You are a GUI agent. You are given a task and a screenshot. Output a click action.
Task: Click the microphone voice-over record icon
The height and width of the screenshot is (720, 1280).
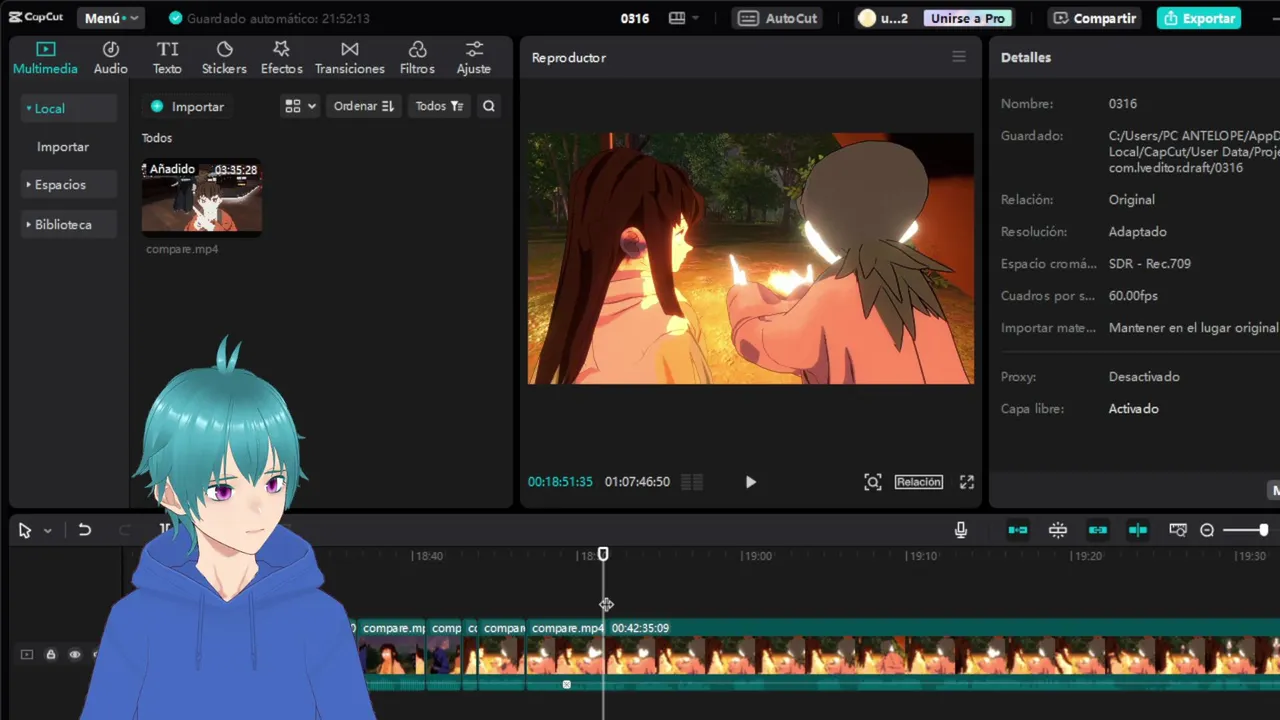(961, 530)
